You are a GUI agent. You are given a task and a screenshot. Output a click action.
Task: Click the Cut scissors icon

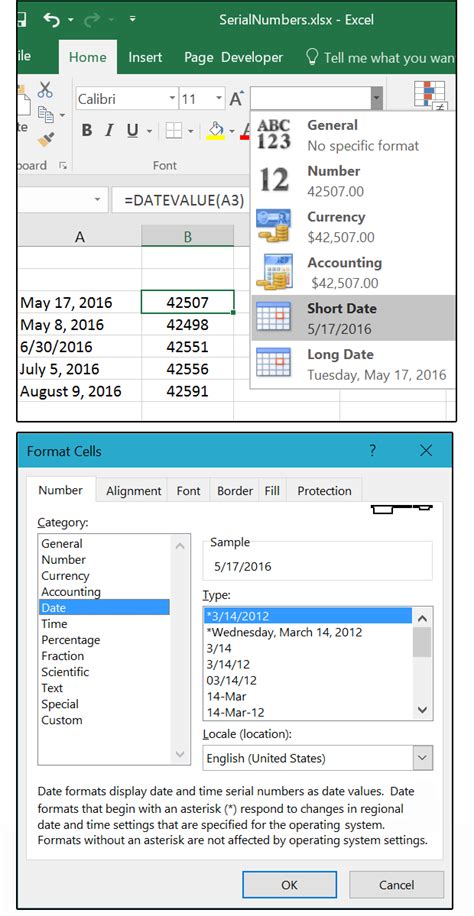[x=45, y=89]
